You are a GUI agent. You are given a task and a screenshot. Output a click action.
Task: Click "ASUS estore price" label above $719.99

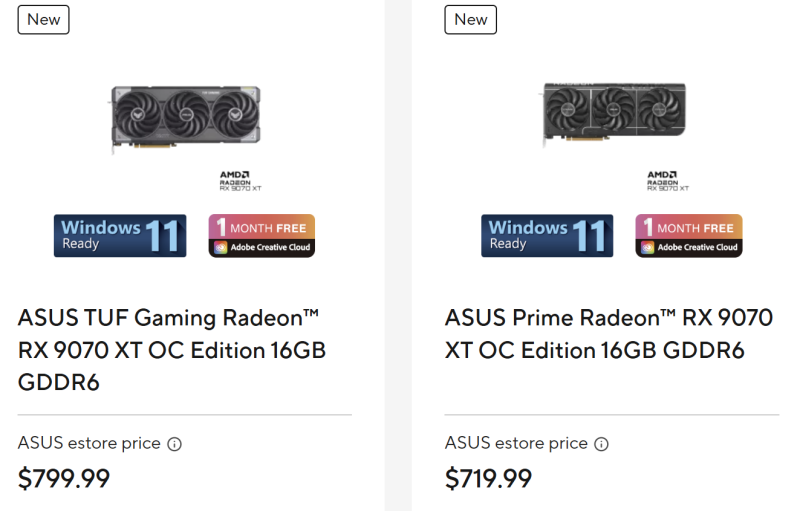pos(516,443)
